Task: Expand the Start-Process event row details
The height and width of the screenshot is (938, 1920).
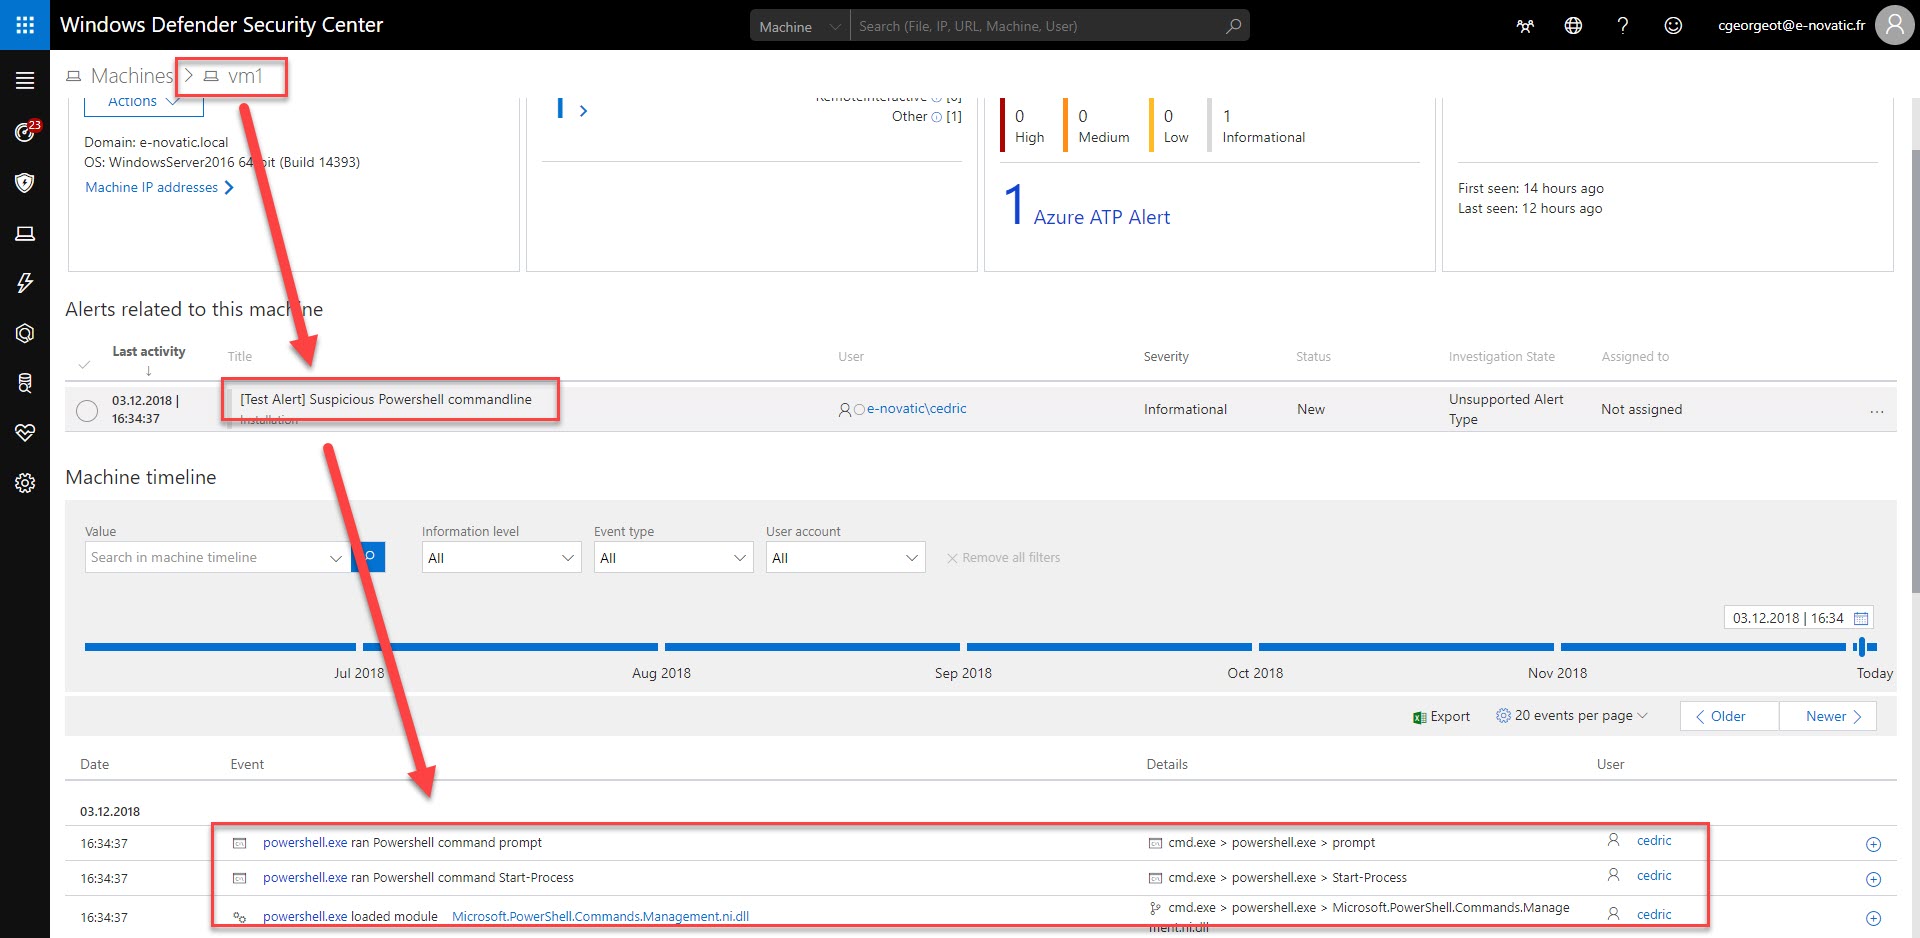Action: (x=1873, y=880)
